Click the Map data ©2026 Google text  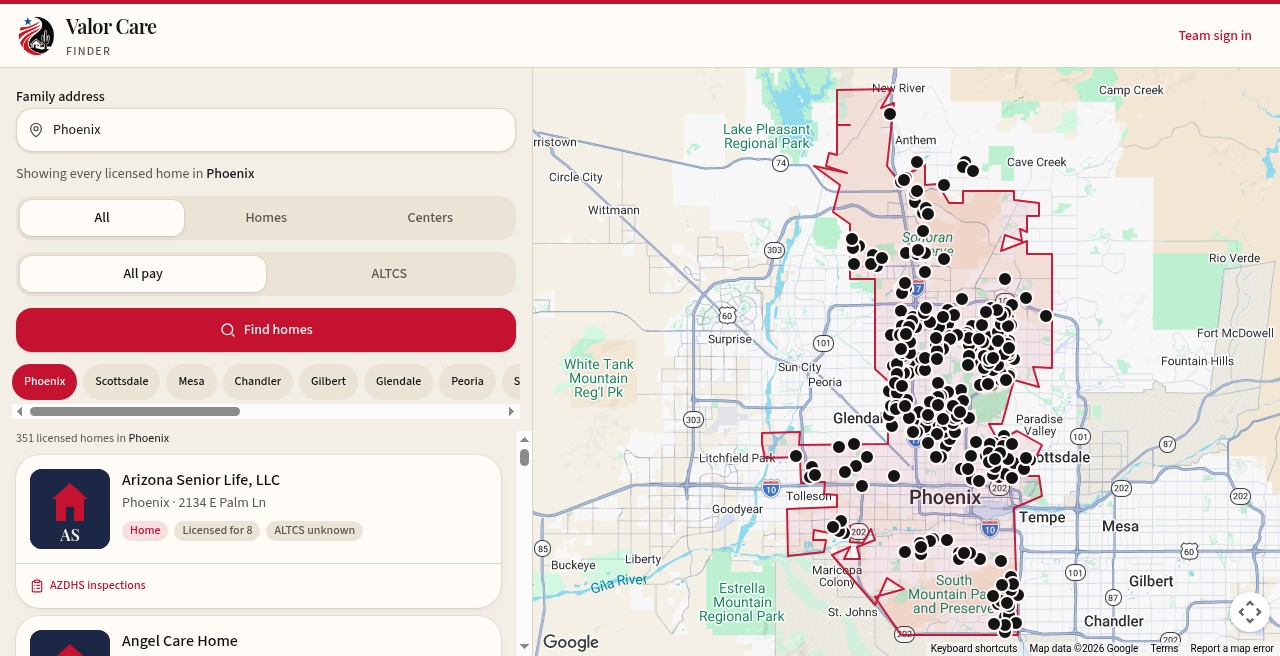1084,649
